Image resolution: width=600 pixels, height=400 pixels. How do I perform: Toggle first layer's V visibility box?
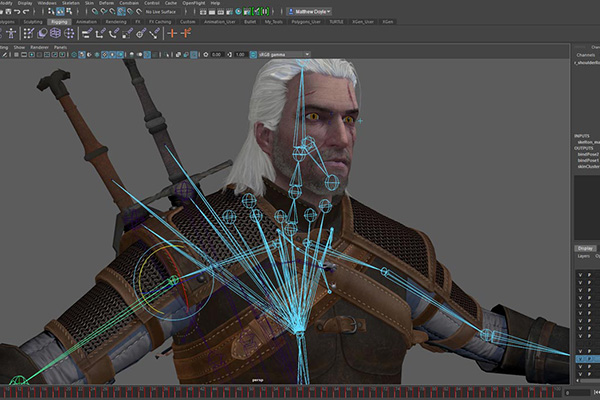[x=580, y=275]
